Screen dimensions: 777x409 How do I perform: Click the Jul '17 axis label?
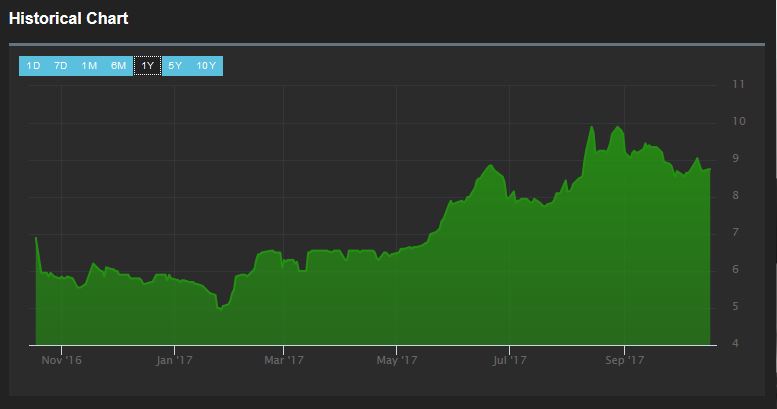(x=509, y=360)
